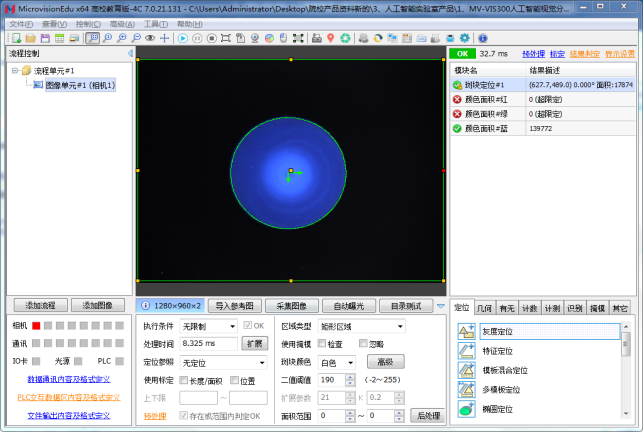The image size is (643, 432).
Task: Toggle the 长度/面积 checkbox
Action: (x=184, y=380)
